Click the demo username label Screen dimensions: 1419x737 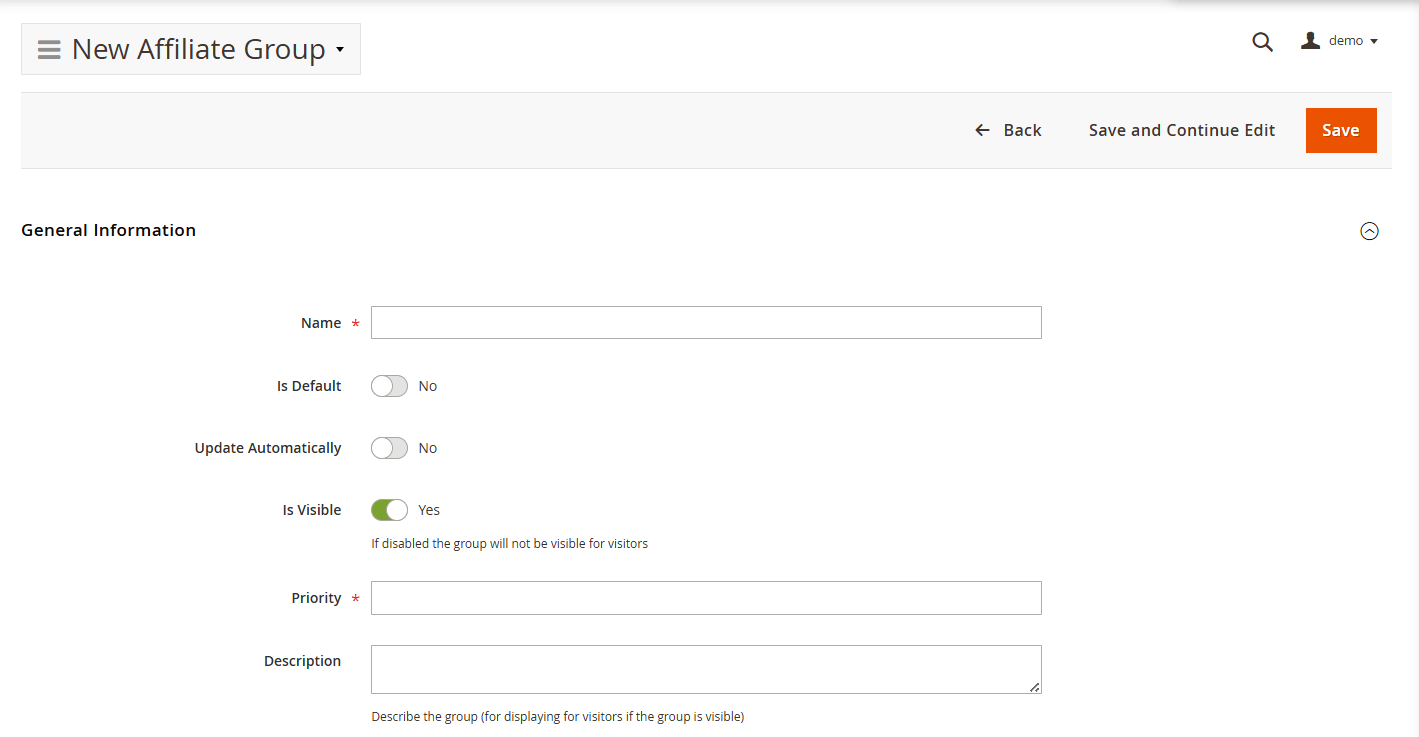pyautogui.click(x=1345, y=41)
